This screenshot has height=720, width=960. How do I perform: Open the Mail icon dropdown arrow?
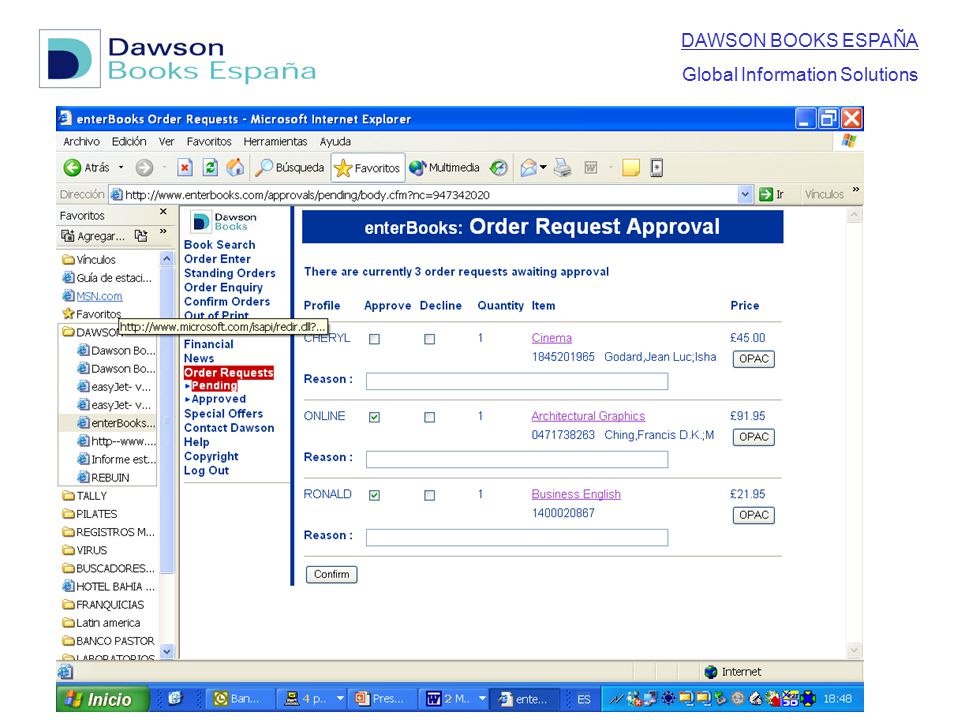[543, 167]
